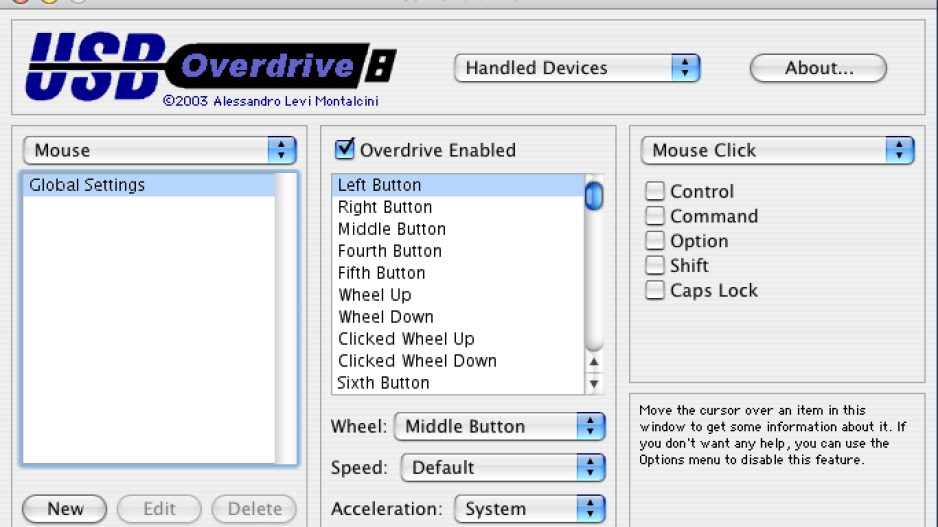Open the Acceleration dropdown set to System
Viewport: 938px width, 527px height.
click(530, 509)
